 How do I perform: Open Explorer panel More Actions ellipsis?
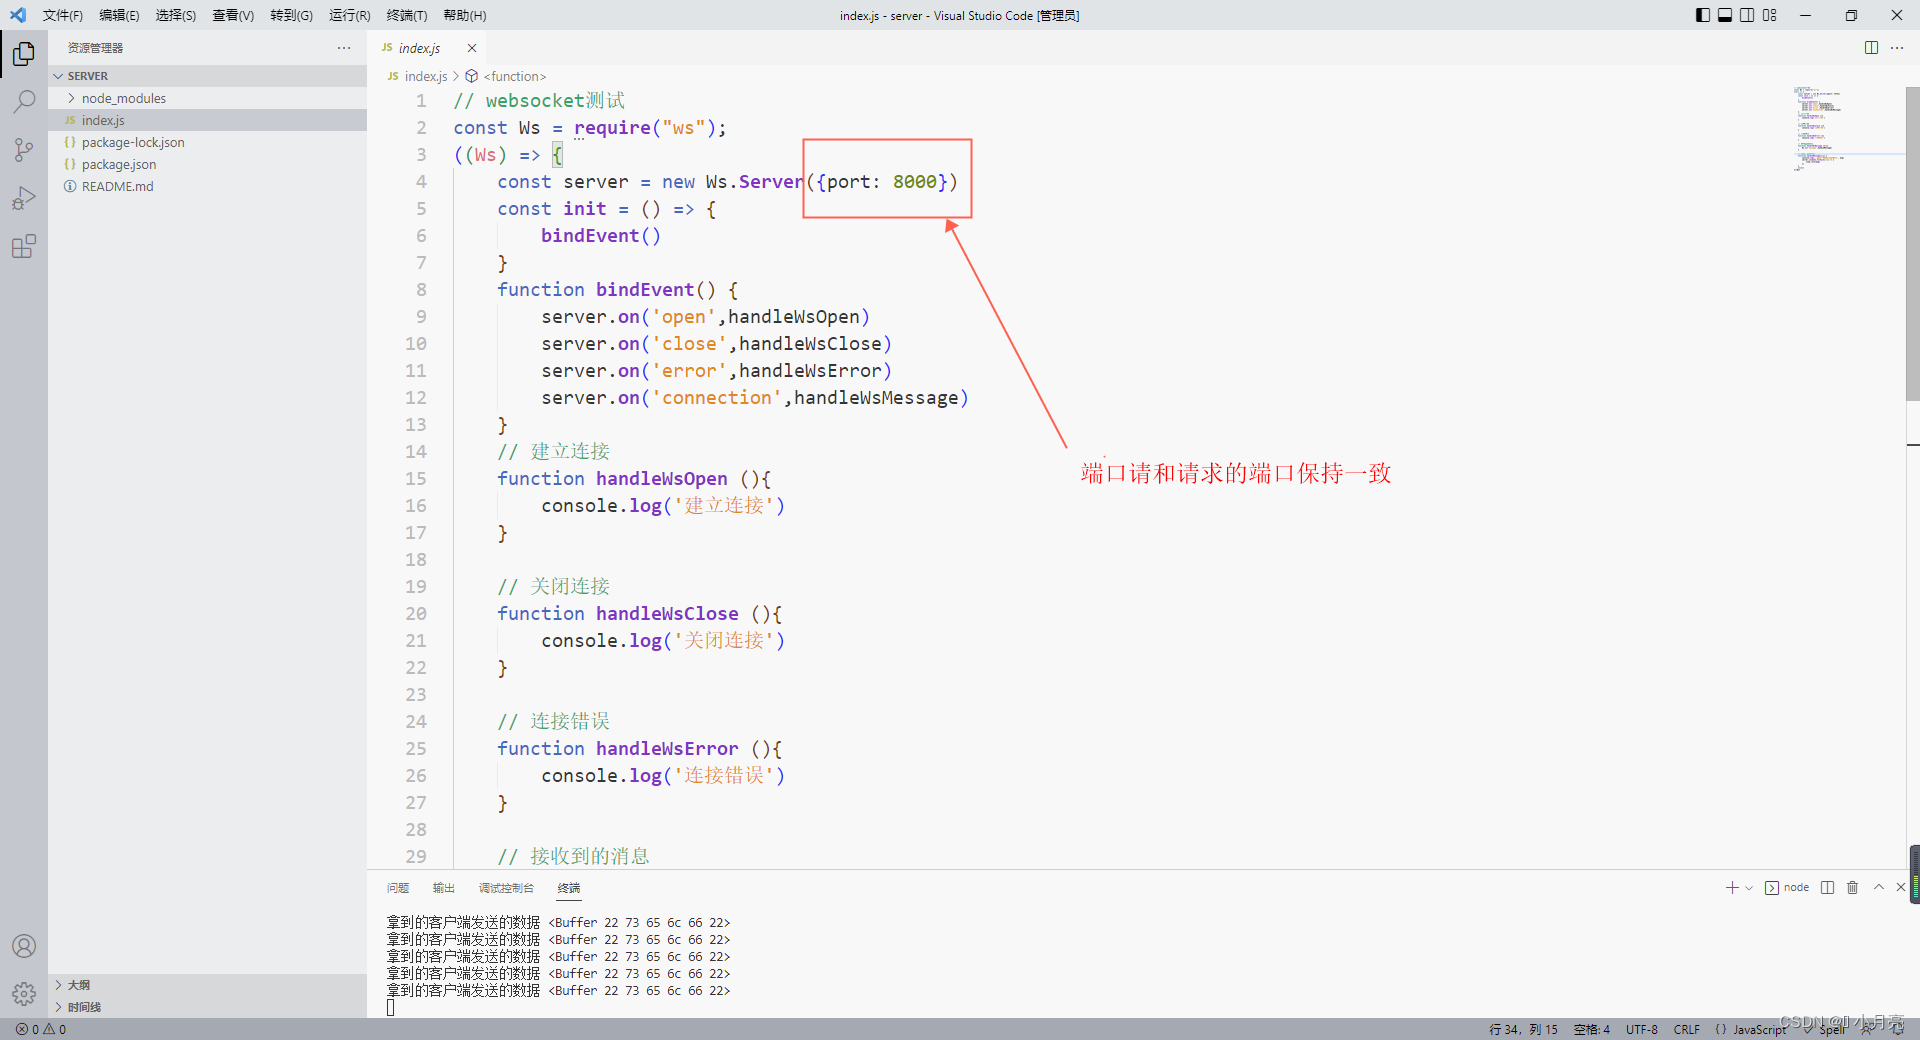coord(344,47)
